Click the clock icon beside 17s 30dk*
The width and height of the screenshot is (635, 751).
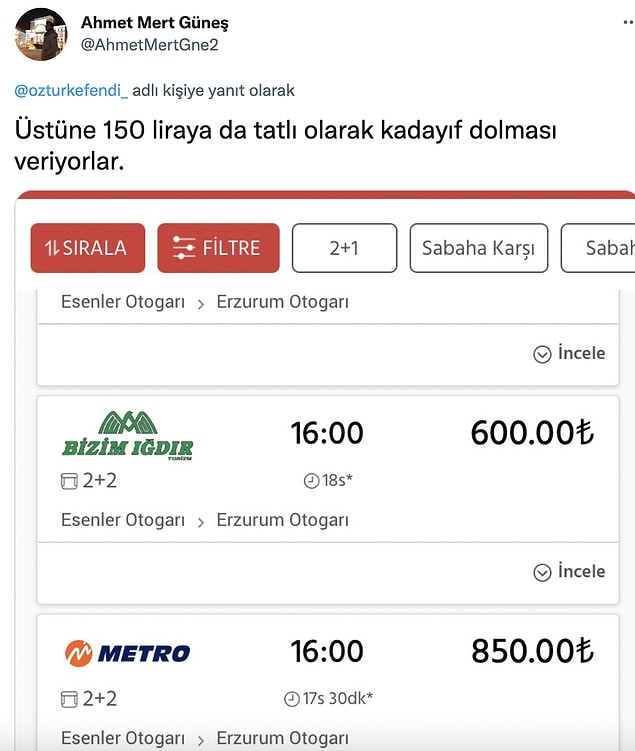coord(291,699)
